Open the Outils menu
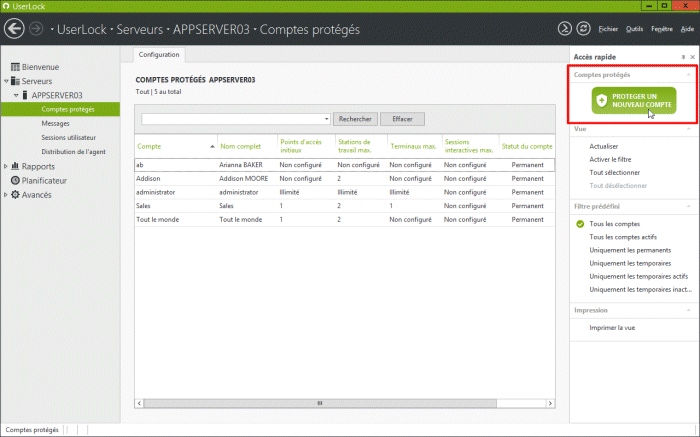 [634, 29]
